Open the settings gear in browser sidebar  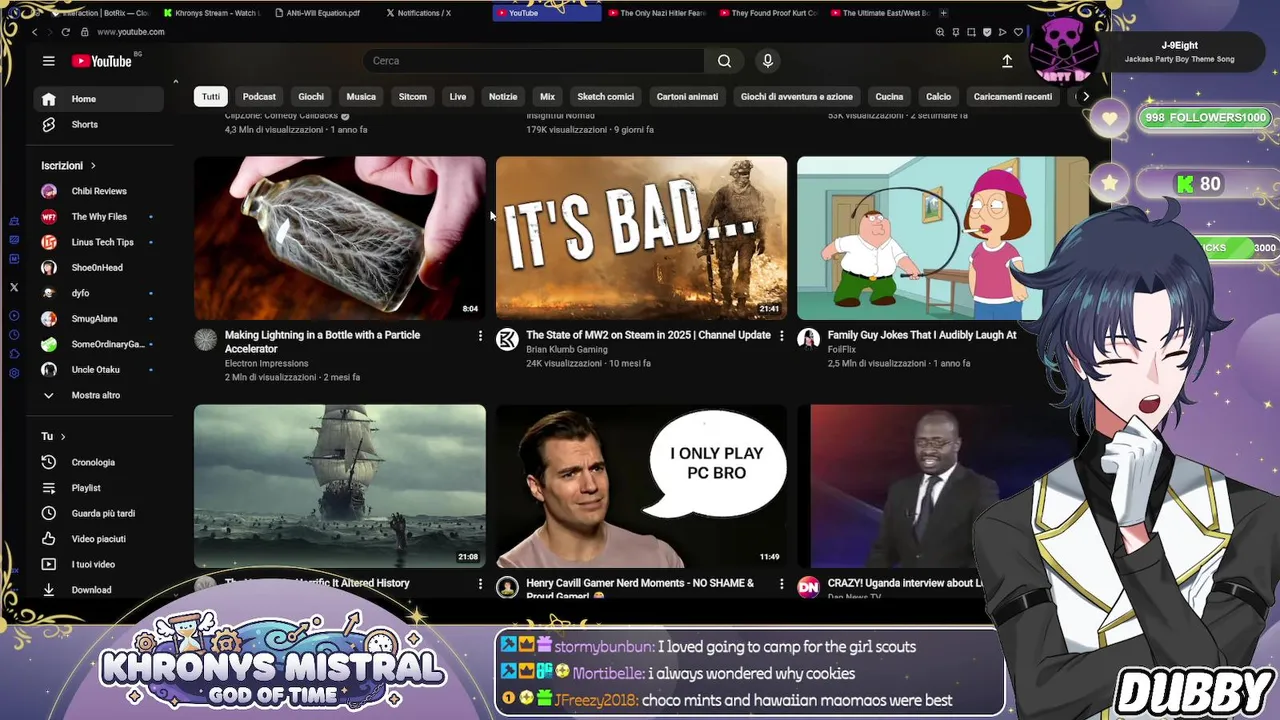point(14,373)
